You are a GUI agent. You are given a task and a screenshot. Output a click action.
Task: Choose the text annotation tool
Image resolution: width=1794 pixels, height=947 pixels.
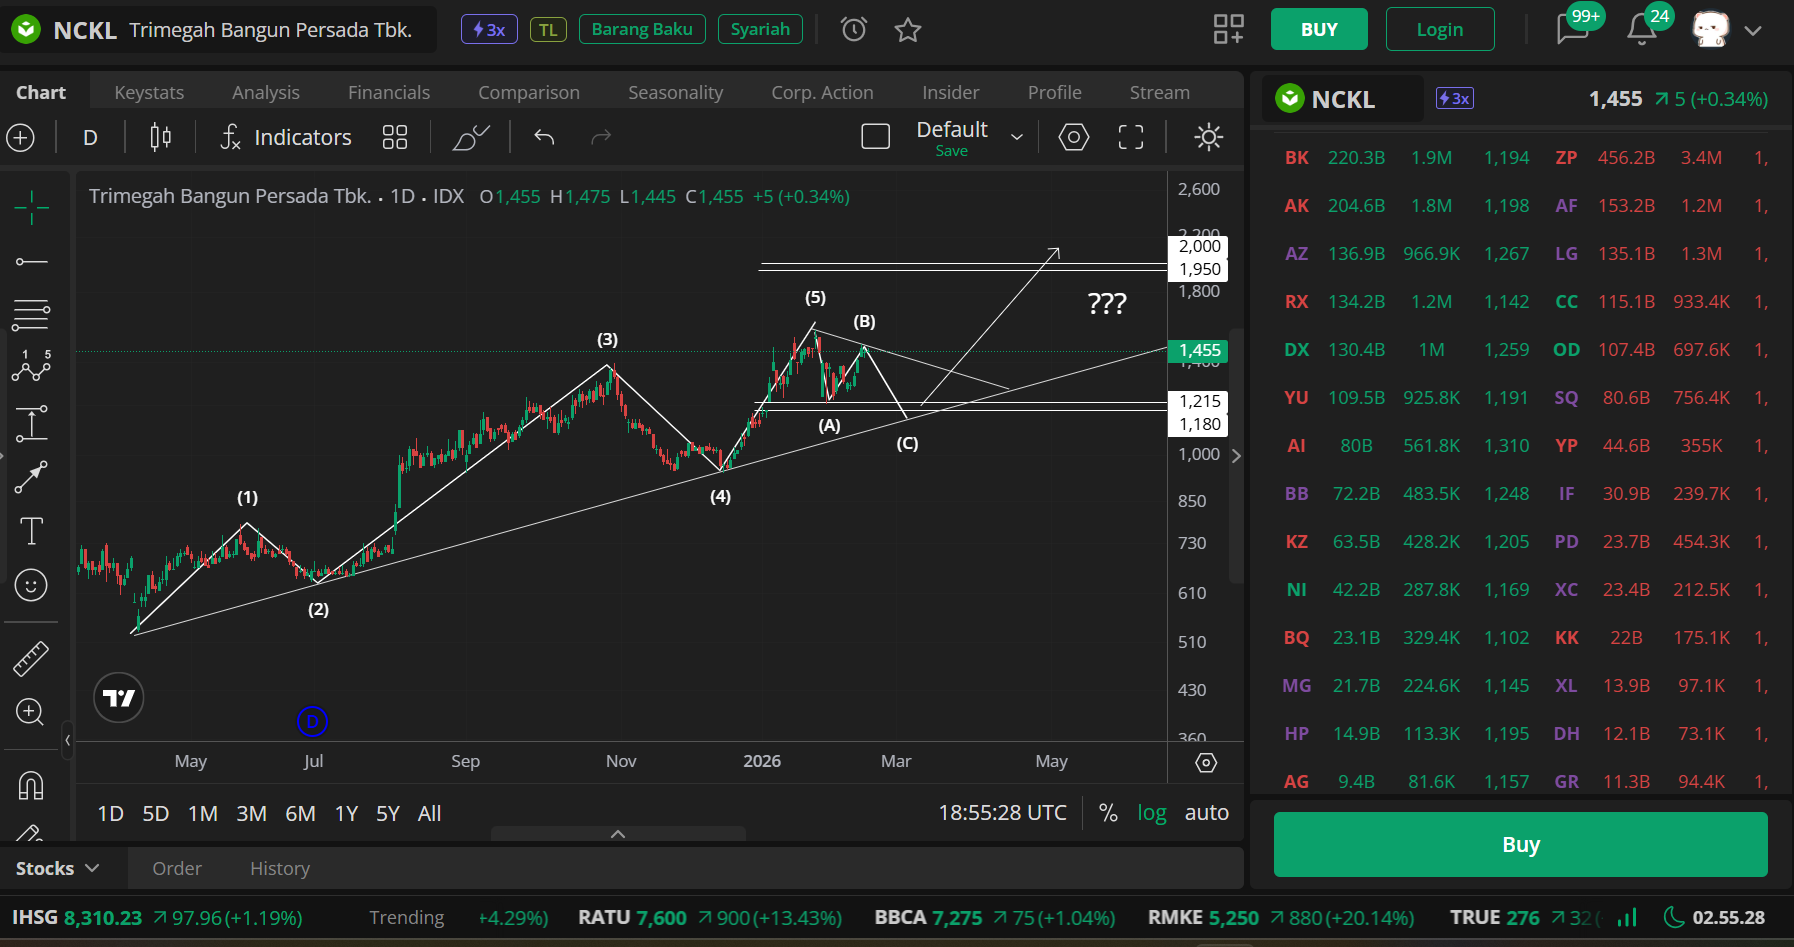[x=31, y=531]
